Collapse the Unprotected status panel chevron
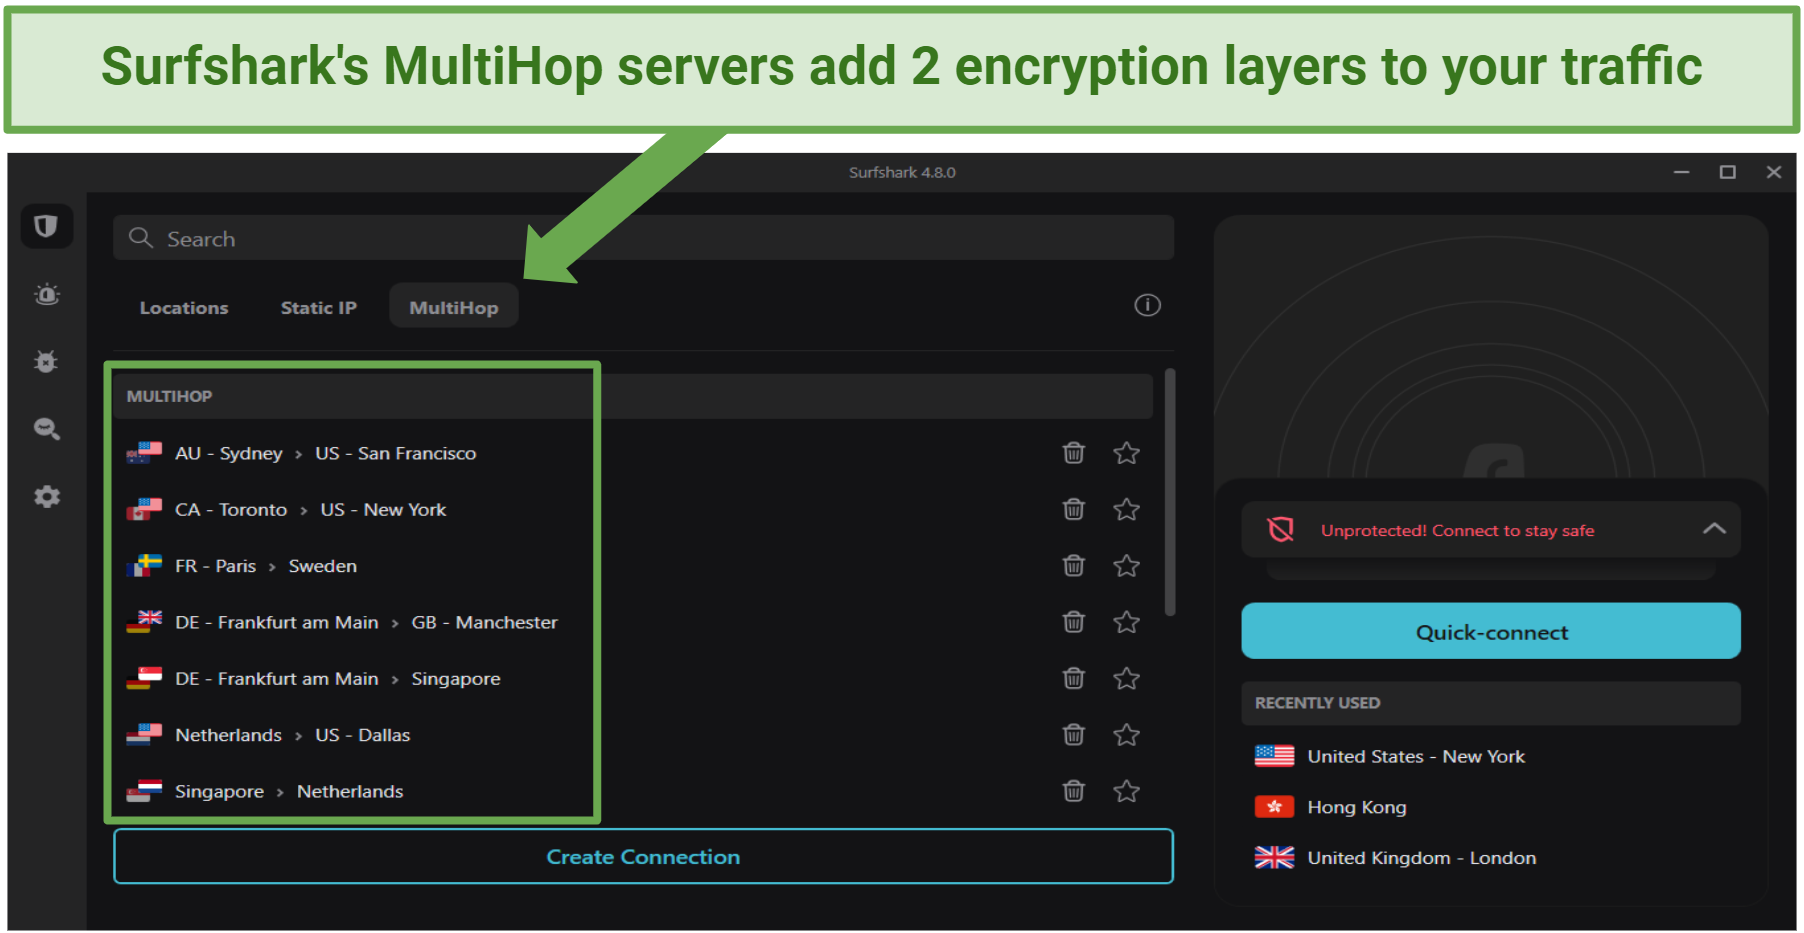Image resolution: width=1804 pixels, height=933 pixels. [x=1714, y=529]
